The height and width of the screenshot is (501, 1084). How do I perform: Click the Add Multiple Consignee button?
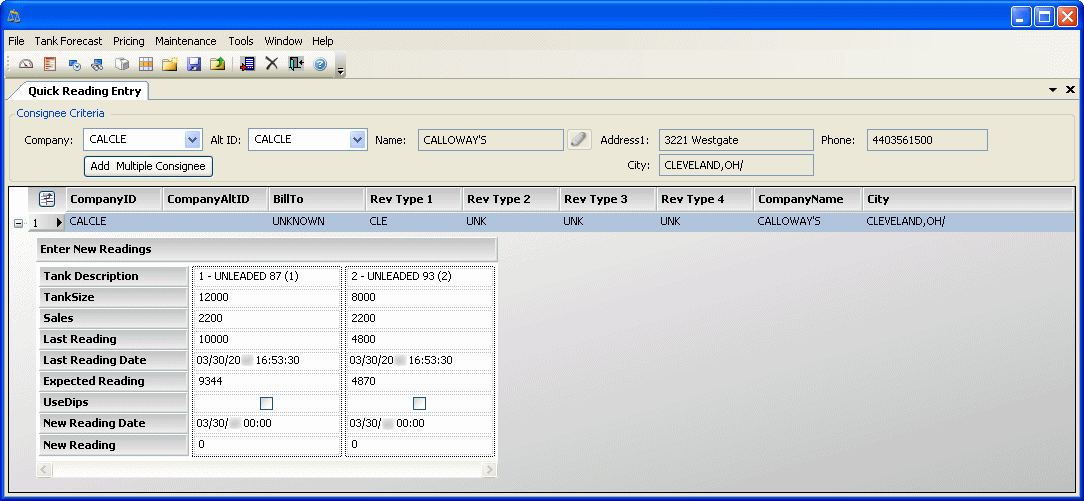[x=148, y=166]
